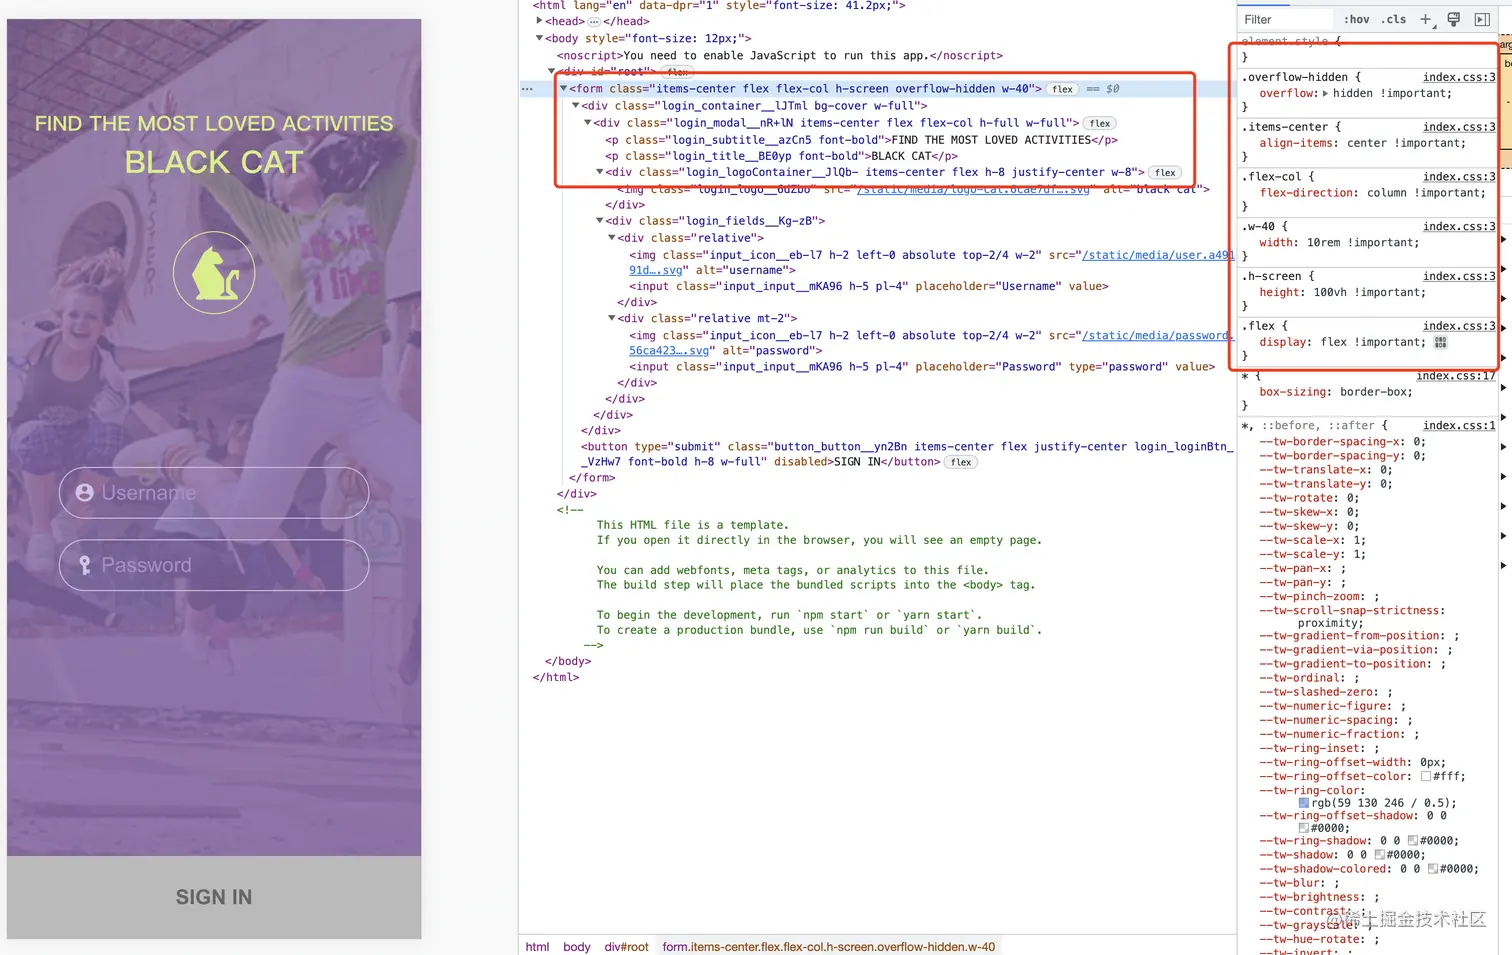Collapse the body element node

click(x=540, y=38)
